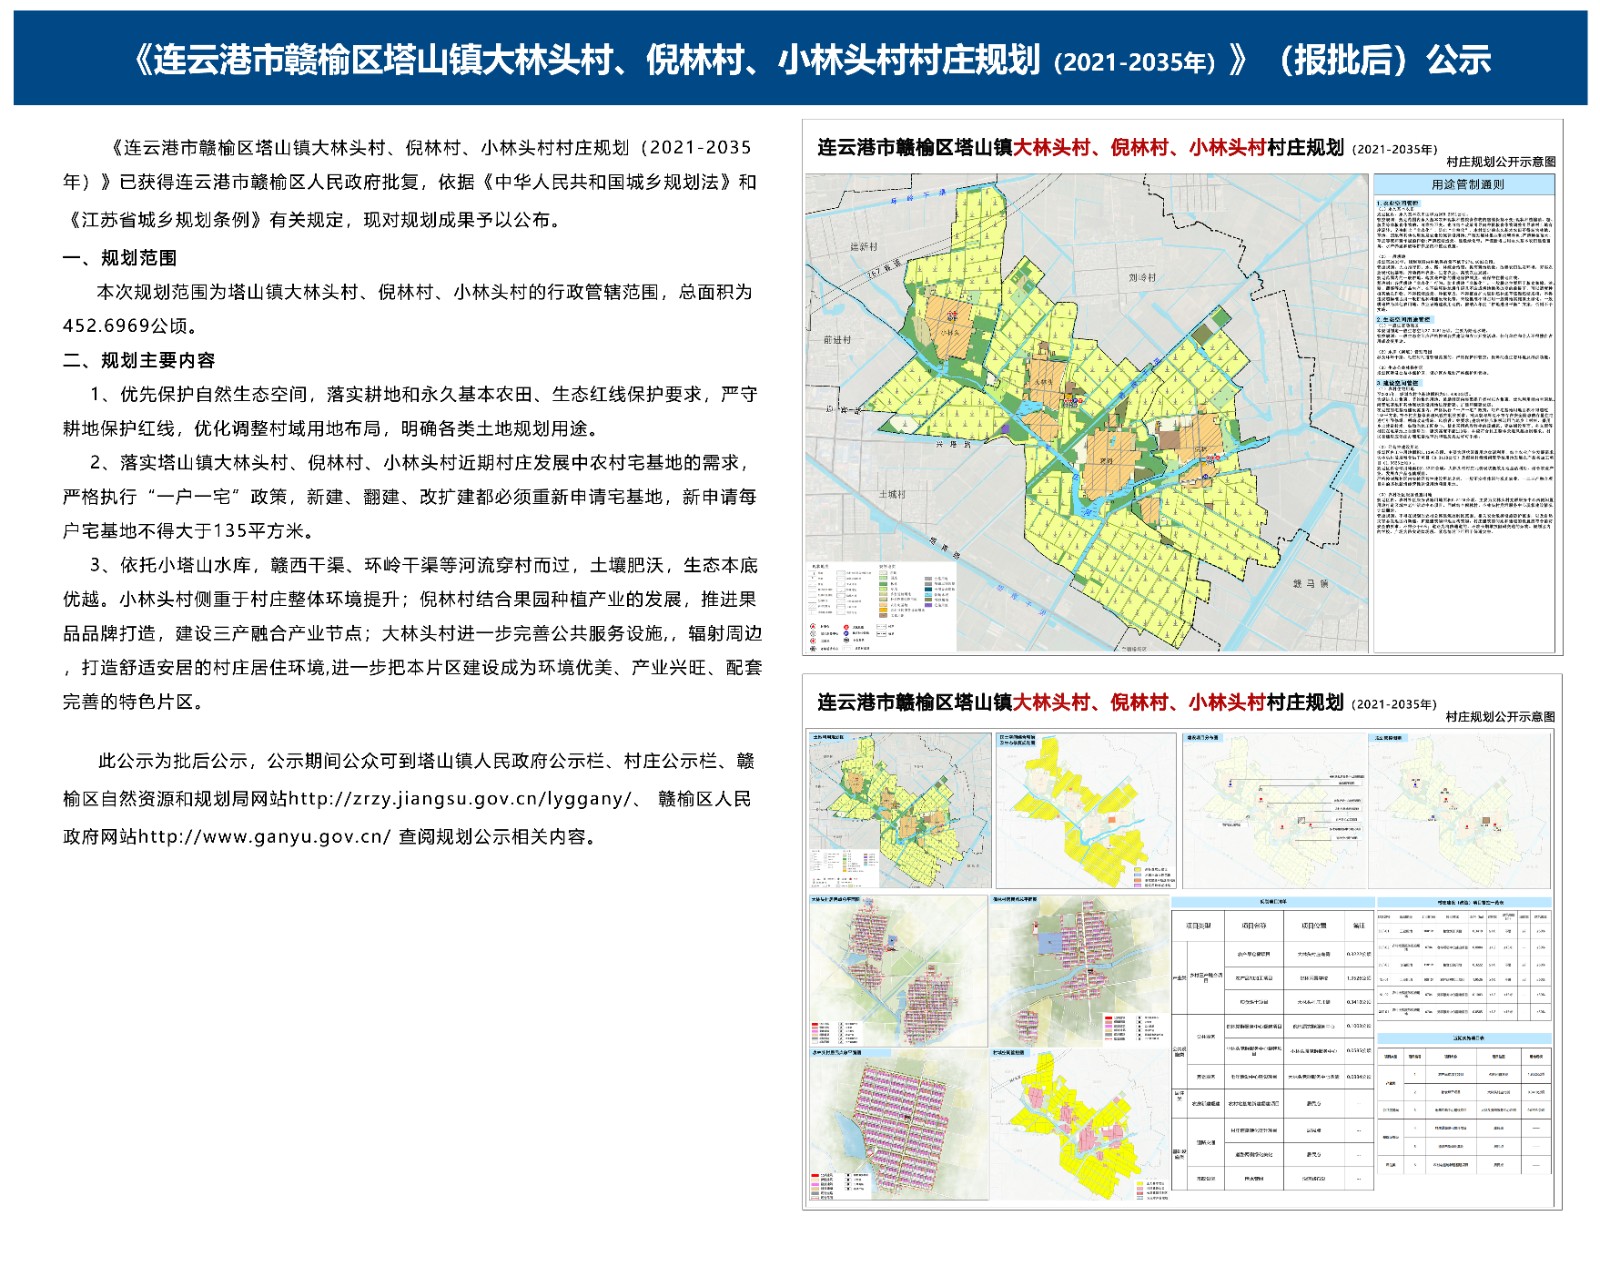
Task: Click the '土城村' label on the large map
Action: pyautogui.click(x=892, y=494)
